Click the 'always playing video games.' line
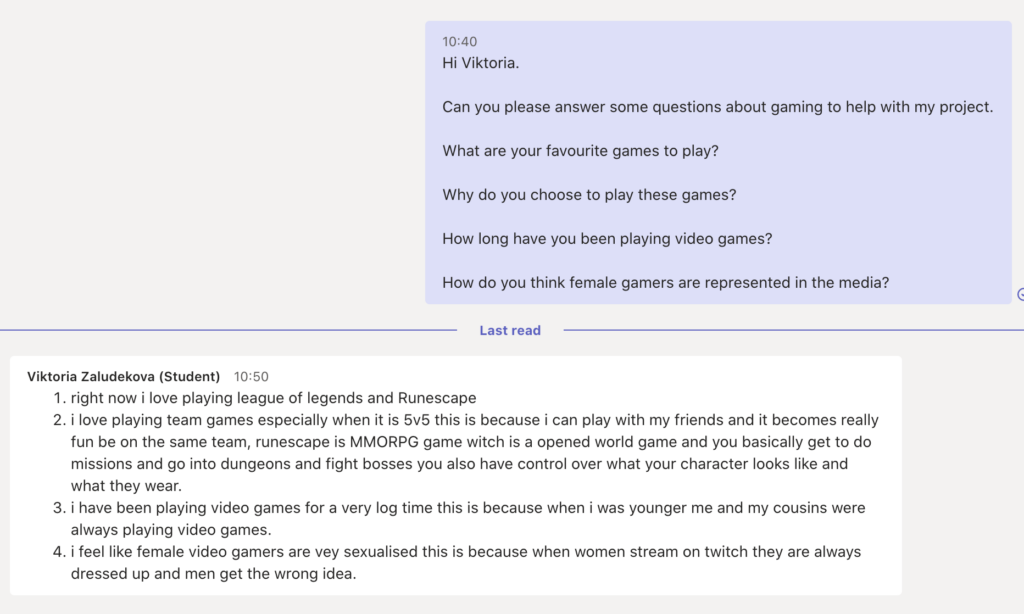This screenshot has height=614, width=1024. (x=171, y=530)
